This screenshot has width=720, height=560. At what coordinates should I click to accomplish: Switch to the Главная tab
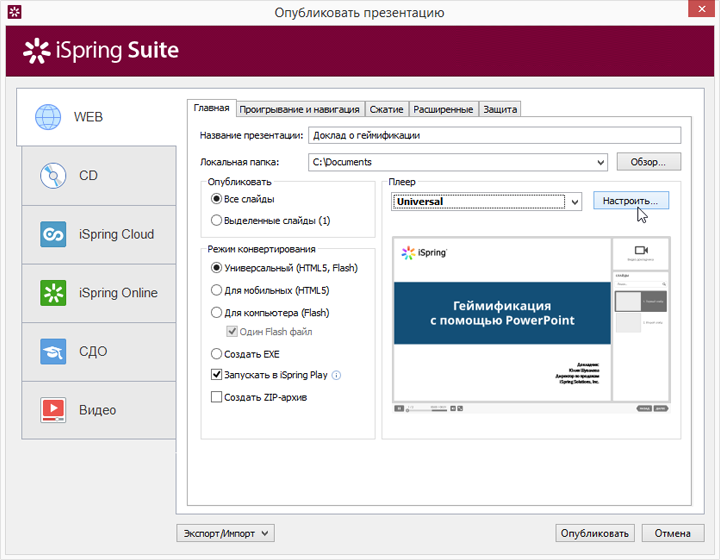pyautogui.click(x=211, y=108)
